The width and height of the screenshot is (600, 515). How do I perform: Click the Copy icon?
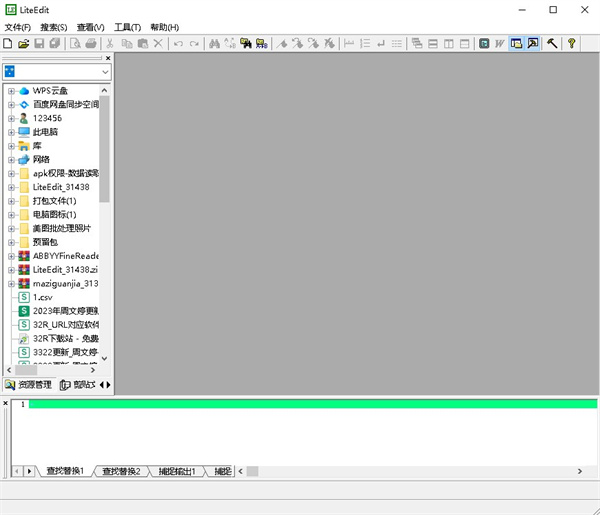click(127, 44)
